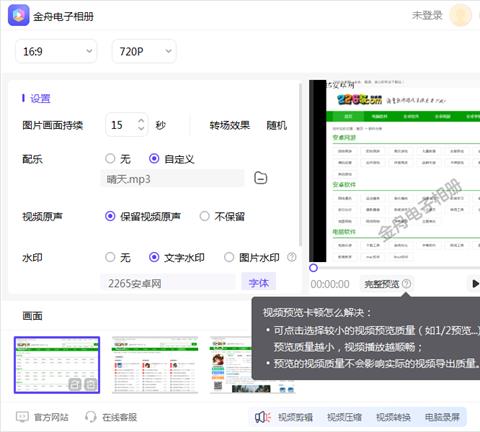Click the settings panel vertical scrollbar
Screen dimensions: 480x432
300,165
